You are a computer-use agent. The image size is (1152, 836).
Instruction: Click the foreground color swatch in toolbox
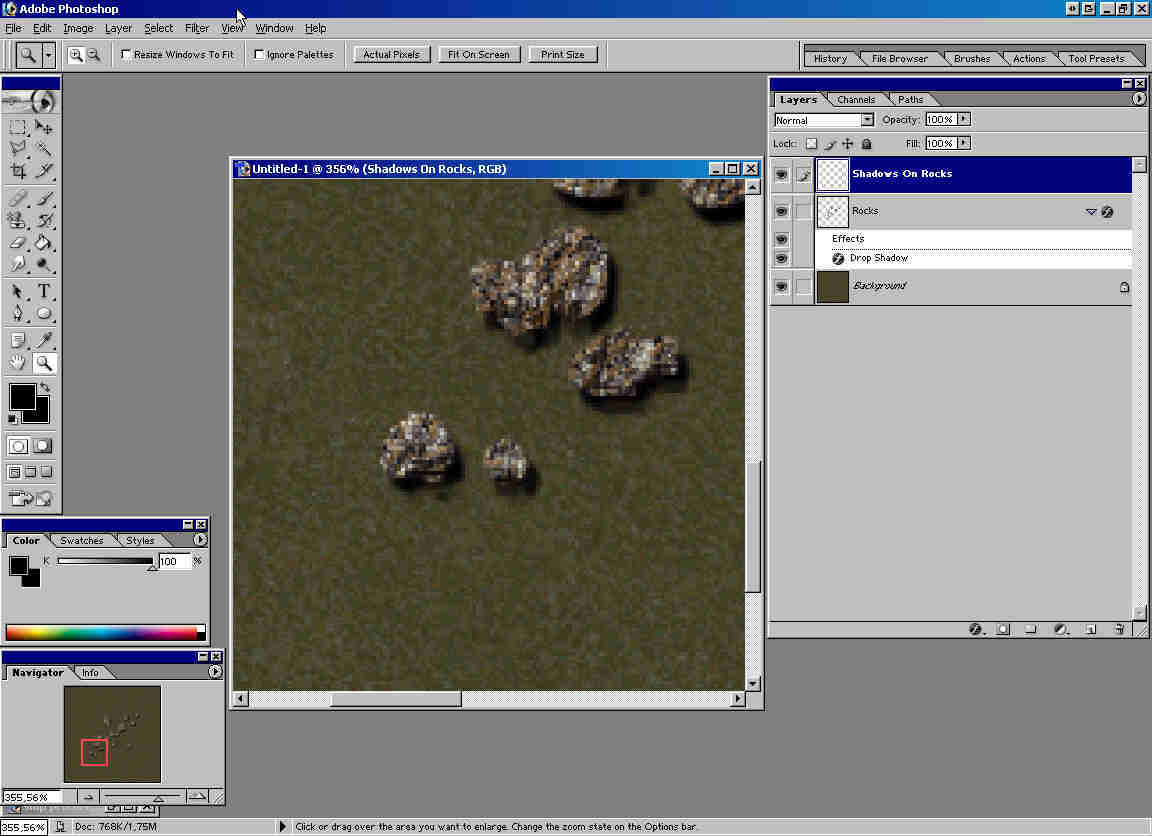(x=21, y=396)
